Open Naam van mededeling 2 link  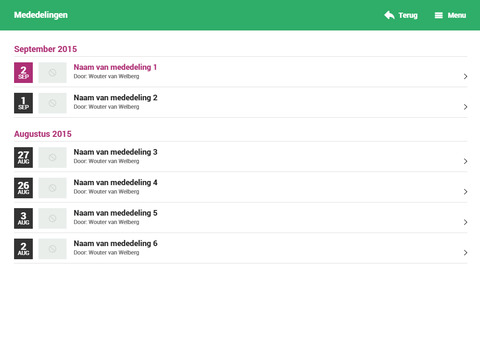pos(115,98)
